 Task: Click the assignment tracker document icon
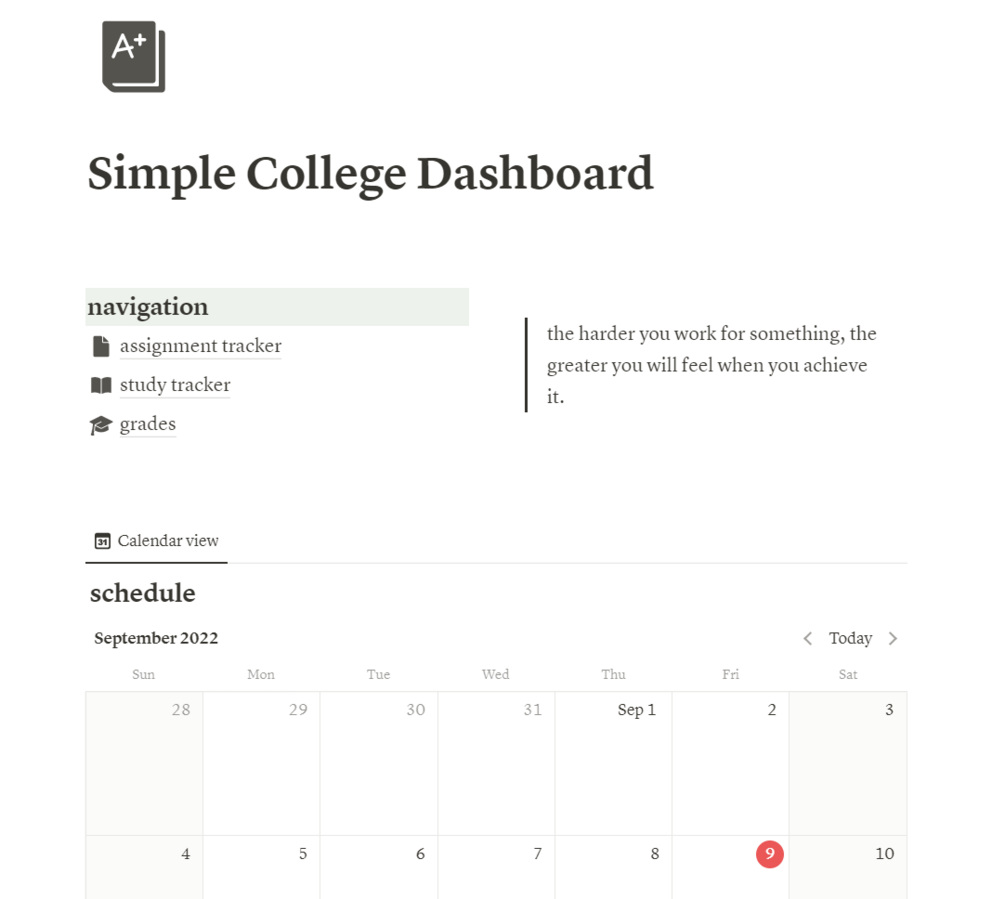pos(100,346)
